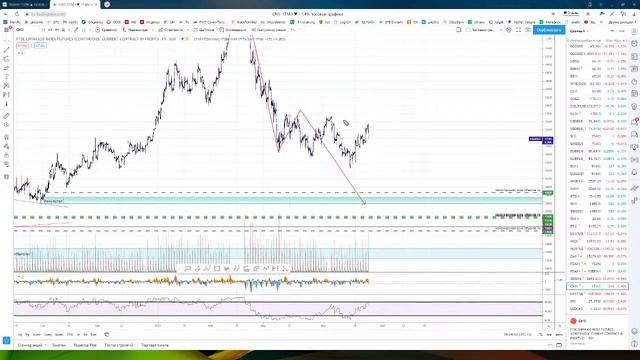Screen dimensions: 640x360
Task: Open the watchlist name dropdown
Action: (x=579, y=31)
